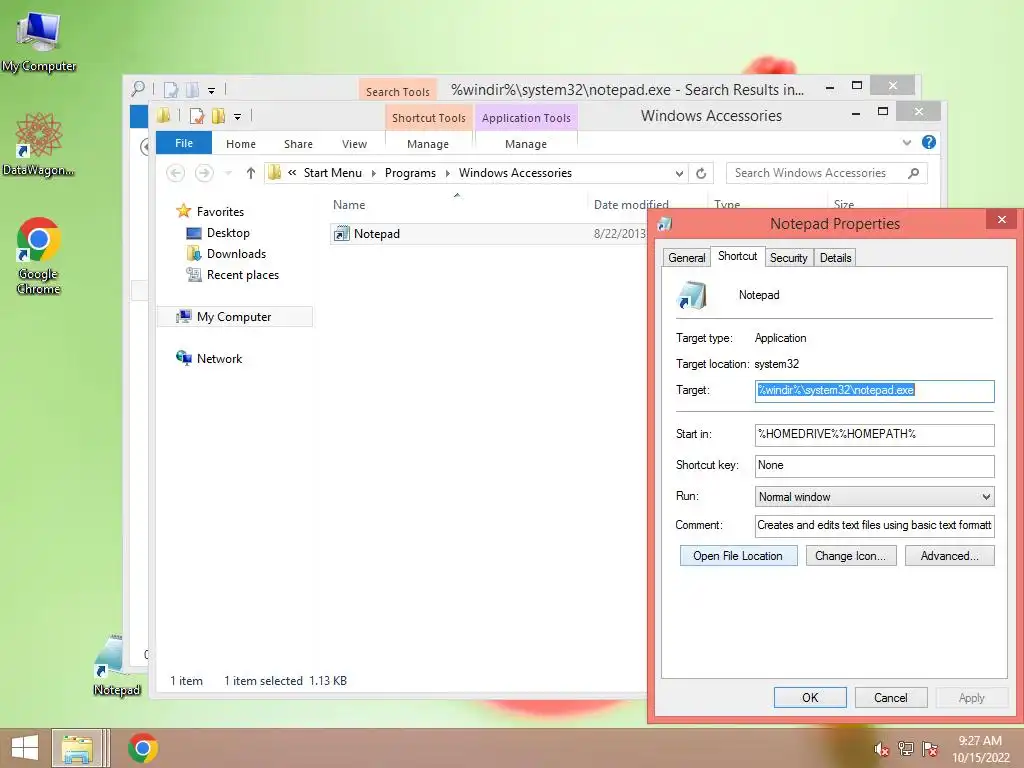Switch to the Share ribbon tab
Image resolution: width=1024 pixels, height=768 pixels.
pyautogui.click(x=298, y=144)
